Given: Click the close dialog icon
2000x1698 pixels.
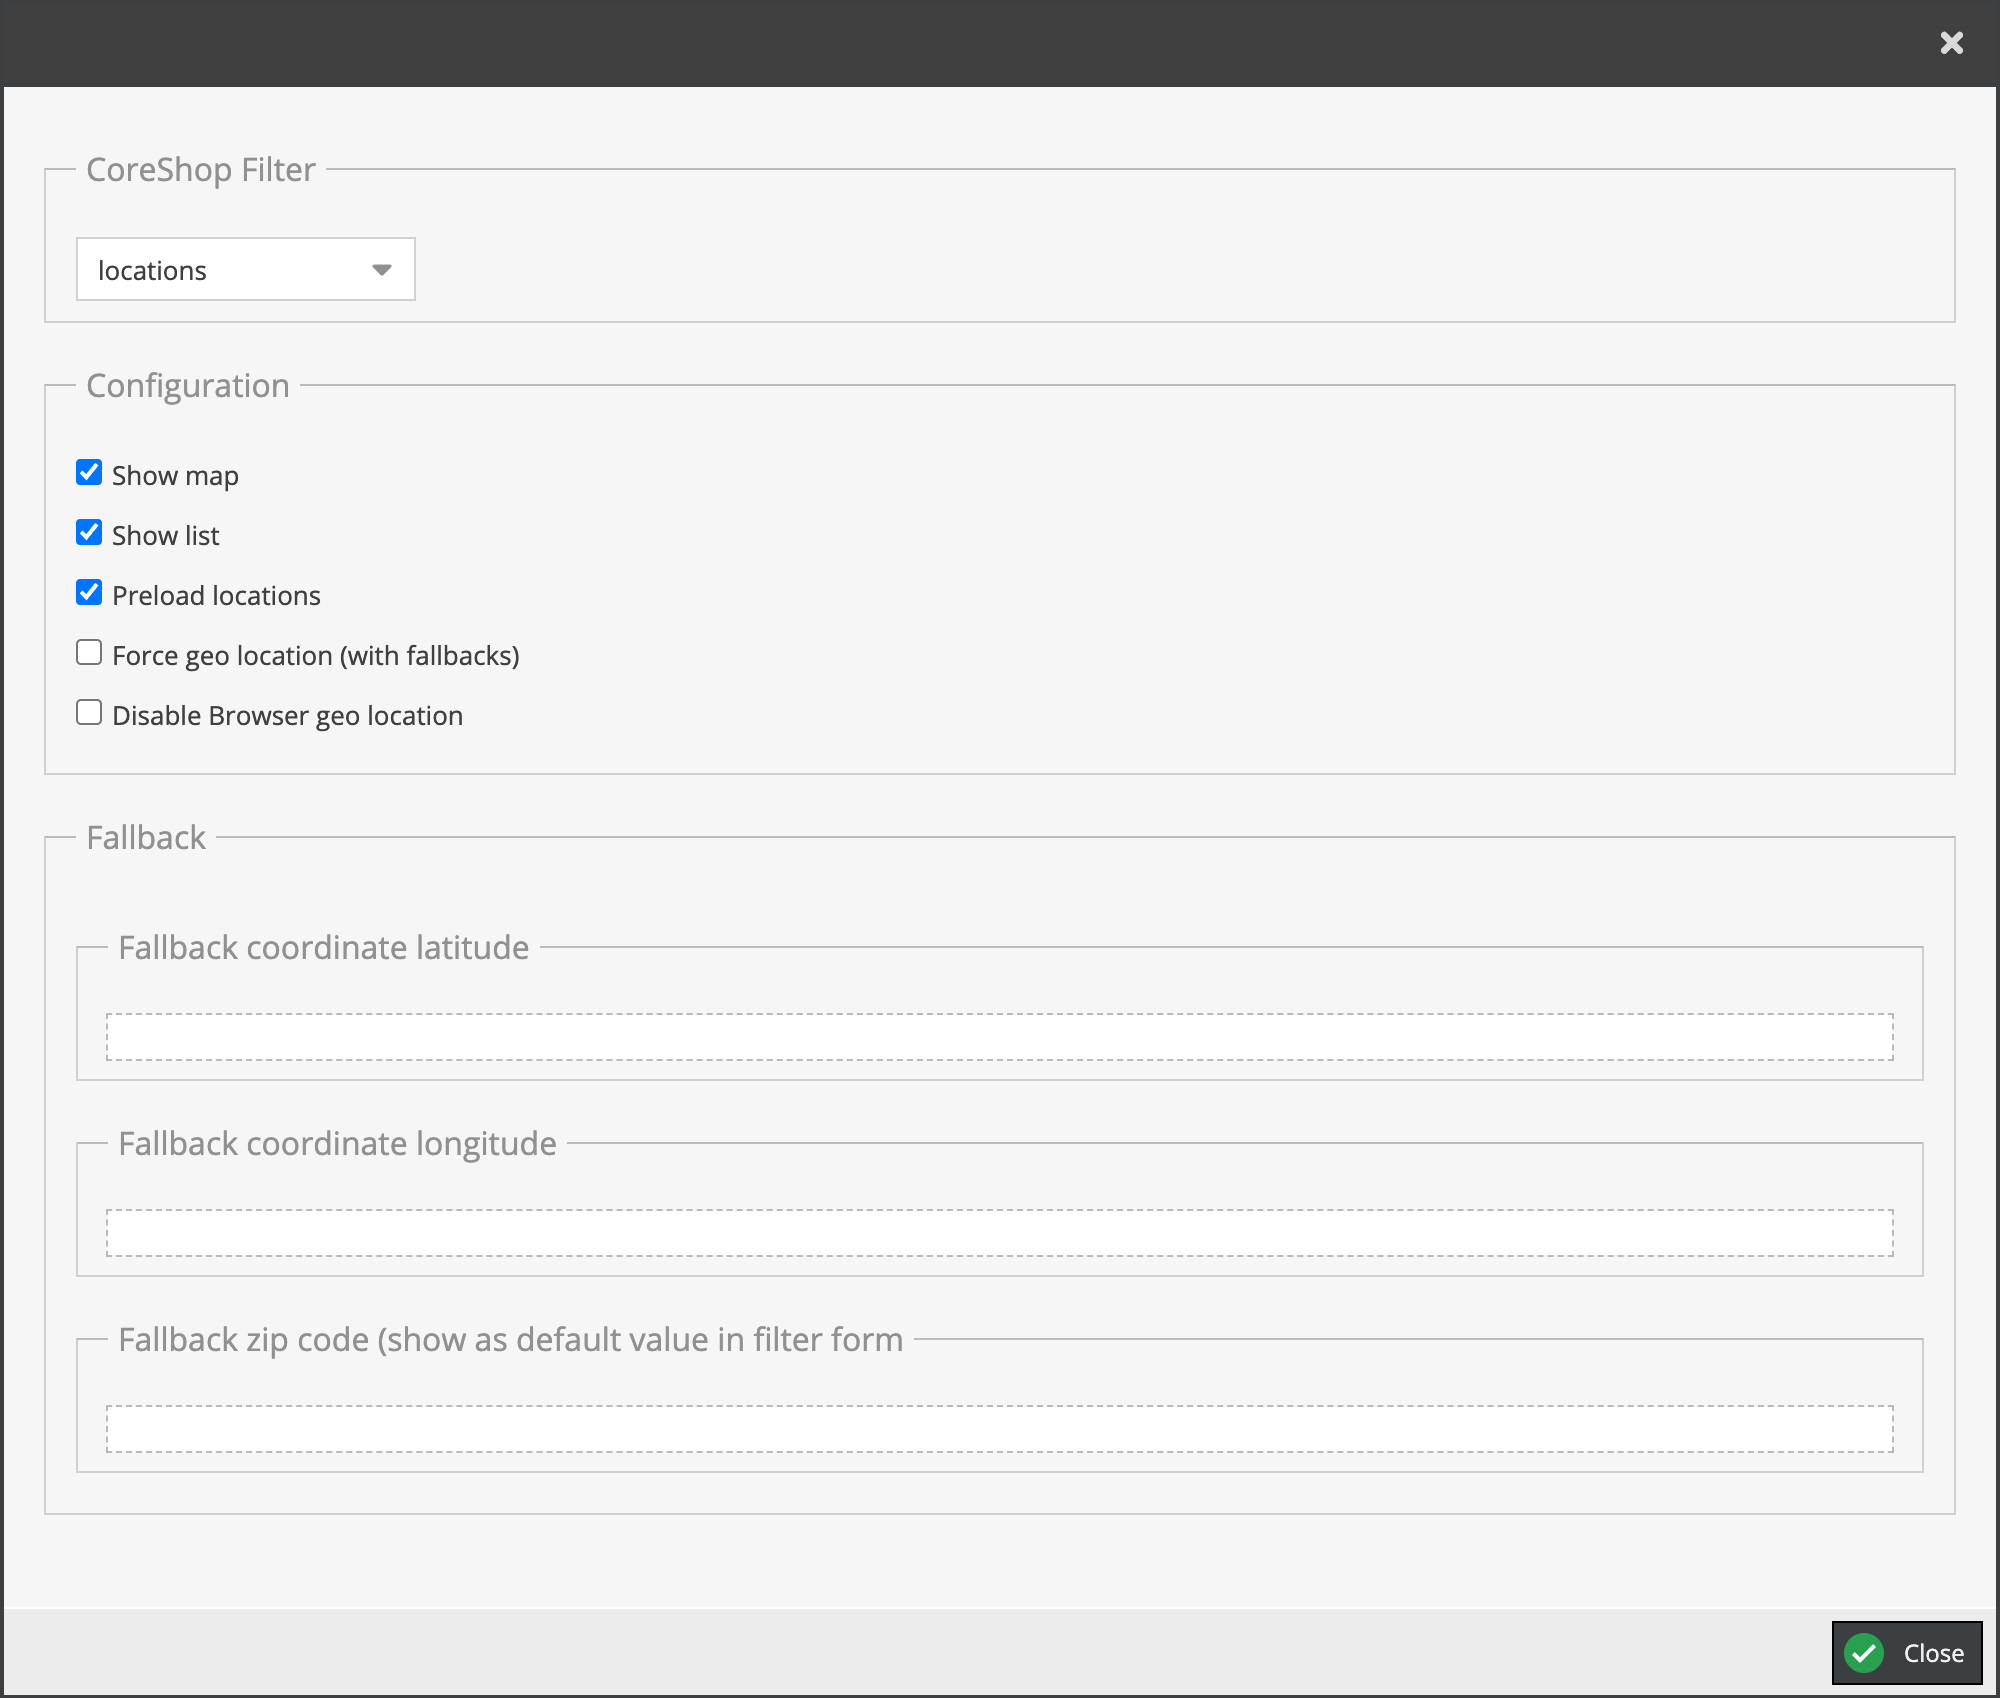Looking at the screenshot, I should (x=1951, y=42).
